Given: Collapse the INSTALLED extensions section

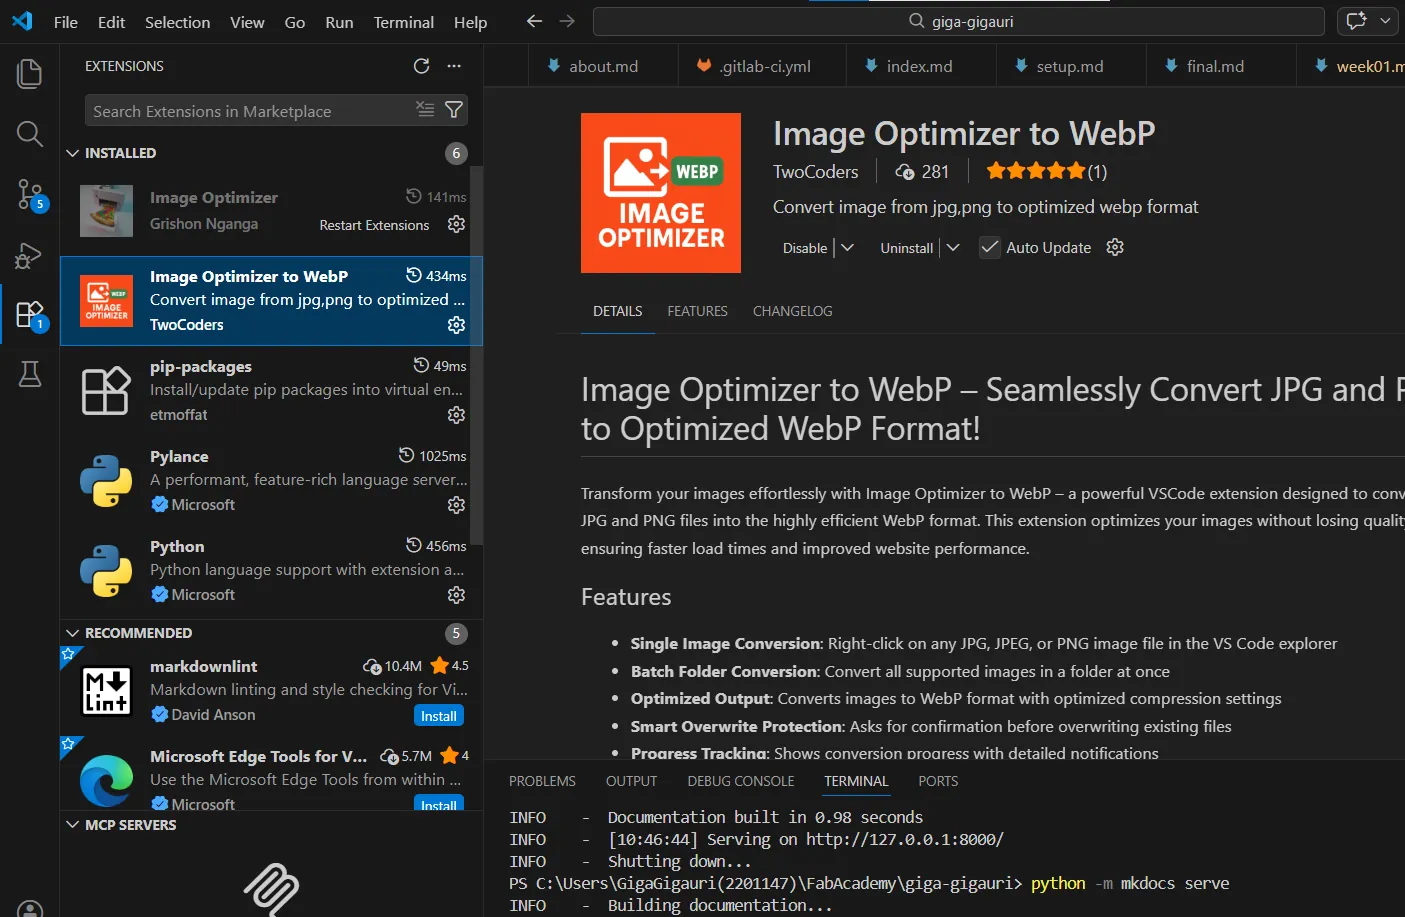Looking at the screenshot, I should click(72, 153).
